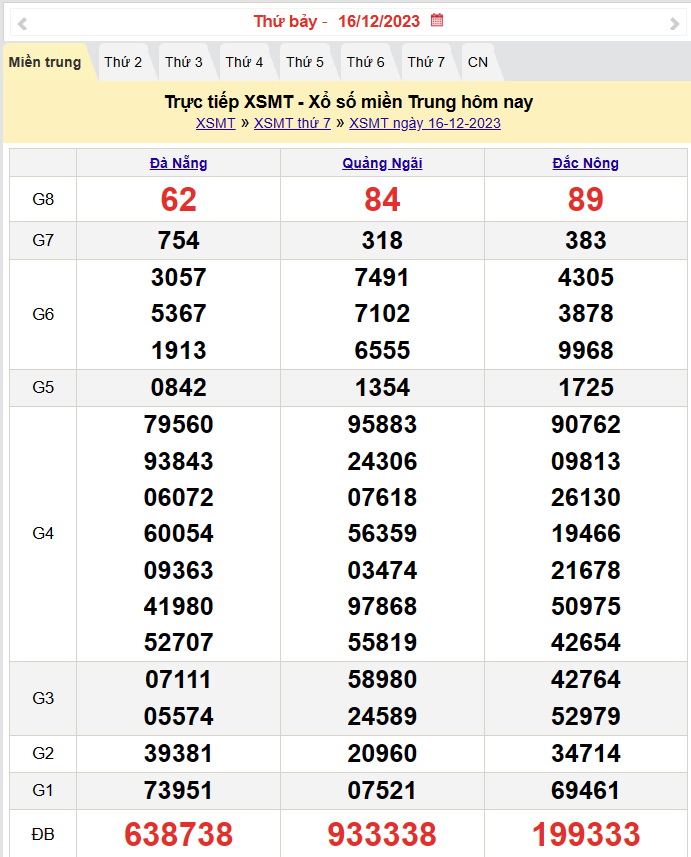This screenshot has height=857, width=691.
Task: Click the G4 row label
Action: pyautogui.click(x=43, y=533)
